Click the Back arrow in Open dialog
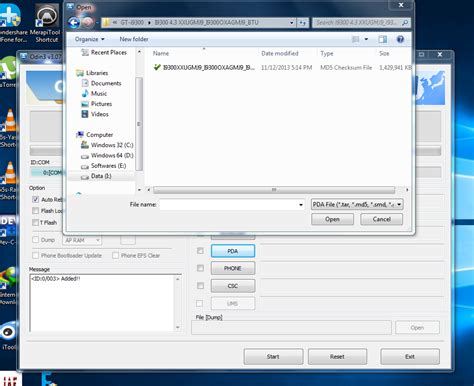This screenshot has width=474, height=386. click(x=74, y=23)
